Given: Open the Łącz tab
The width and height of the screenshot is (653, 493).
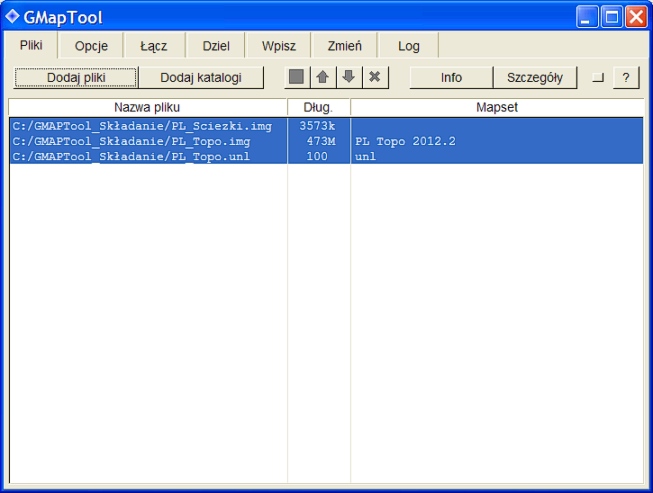Looking at the screenshot, I should (x=153, y=46).
